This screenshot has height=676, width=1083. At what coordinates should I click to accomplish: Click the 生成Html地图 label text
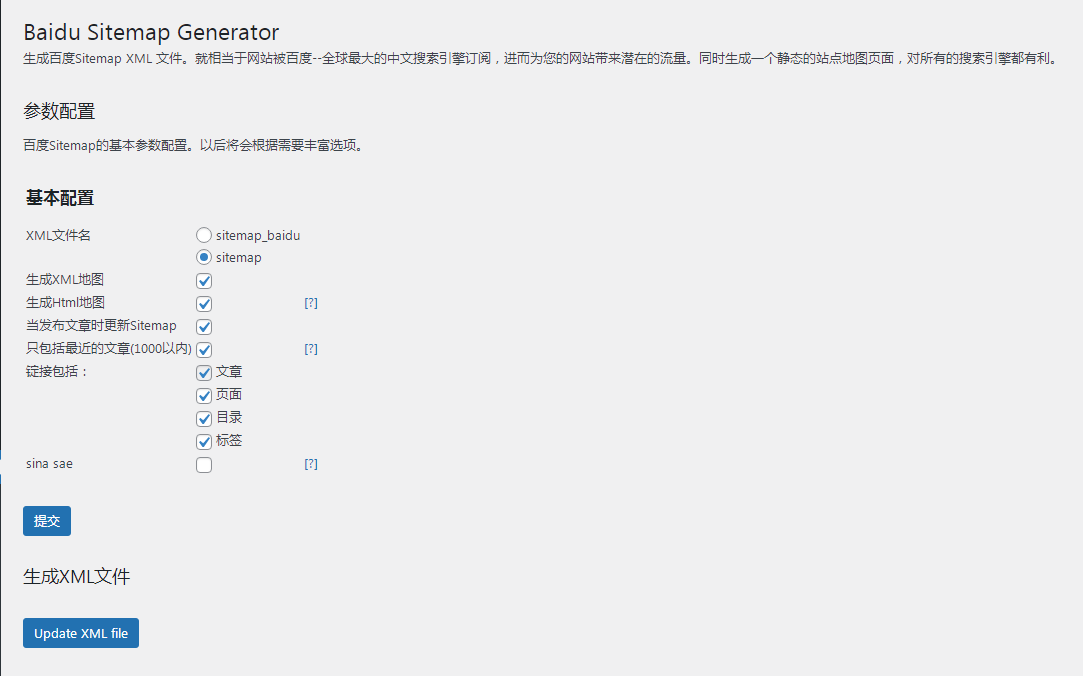pyautogui.click(x=66, y=302)
